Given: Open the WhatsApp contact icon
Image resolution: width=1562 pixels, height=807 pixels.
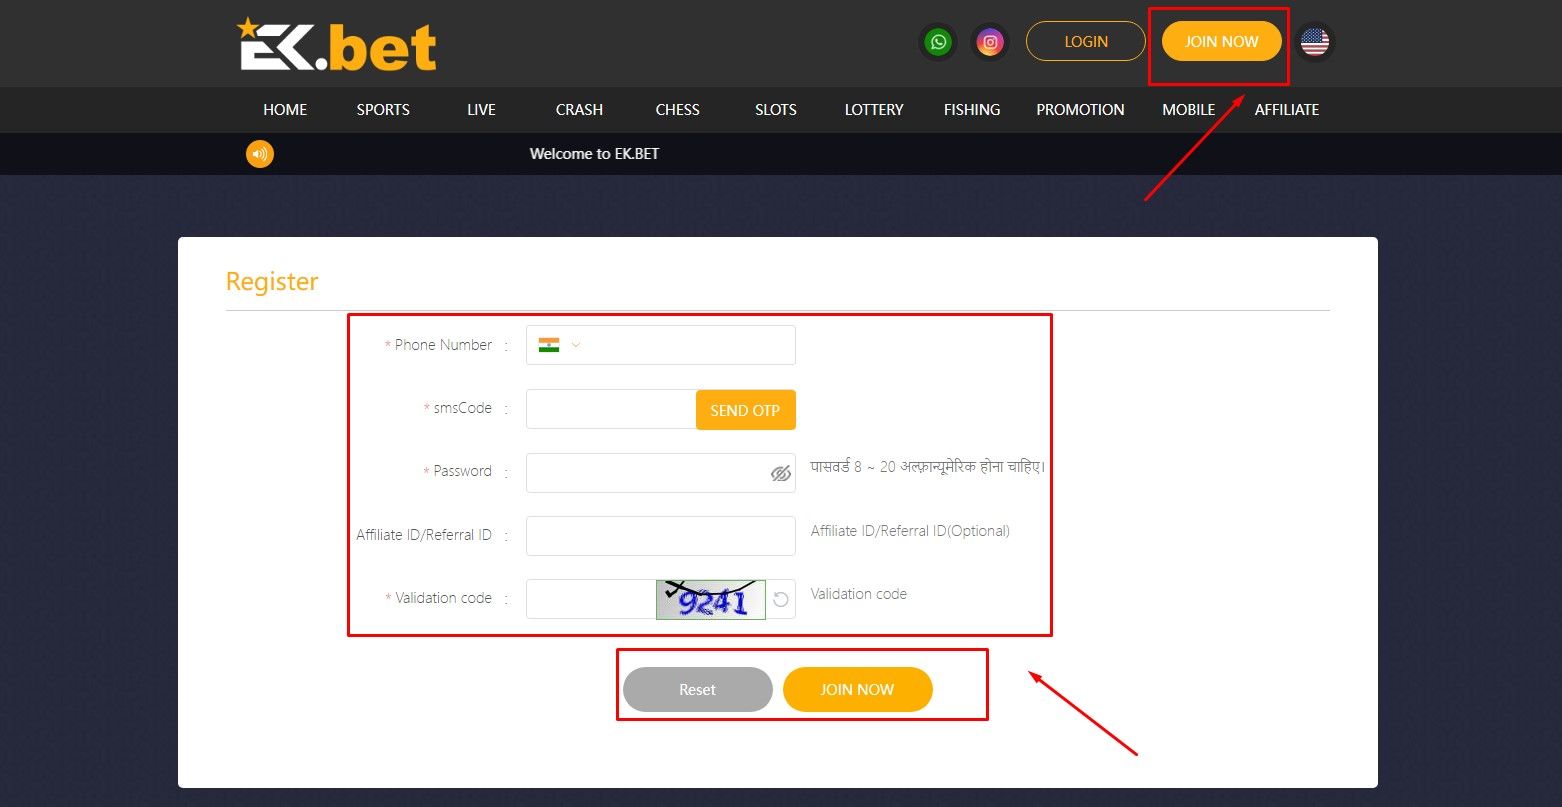Looking at the screenshot, I should [938, 42].
